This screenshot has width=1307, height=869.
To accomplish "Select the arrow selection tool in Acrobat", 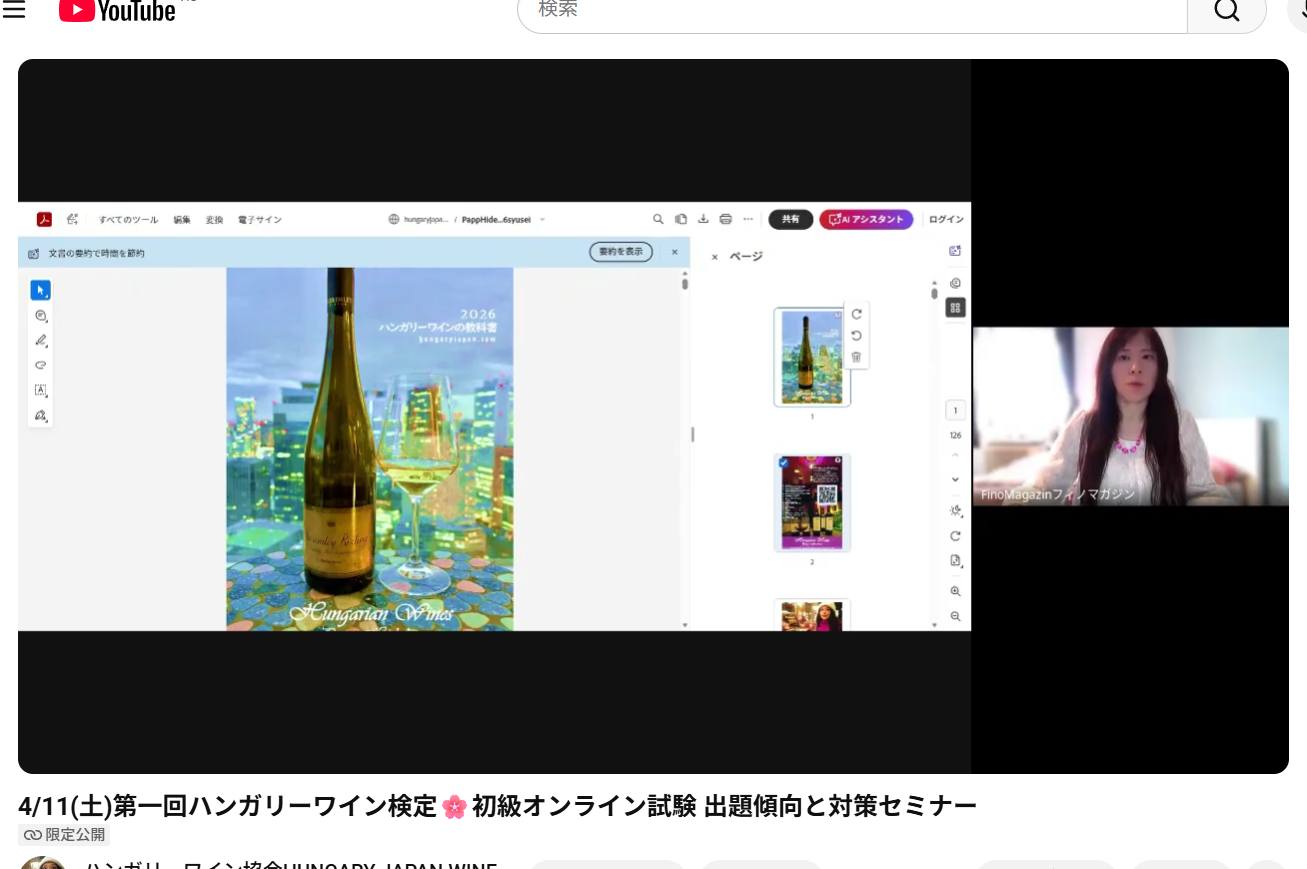I will (x=40, y=290).
